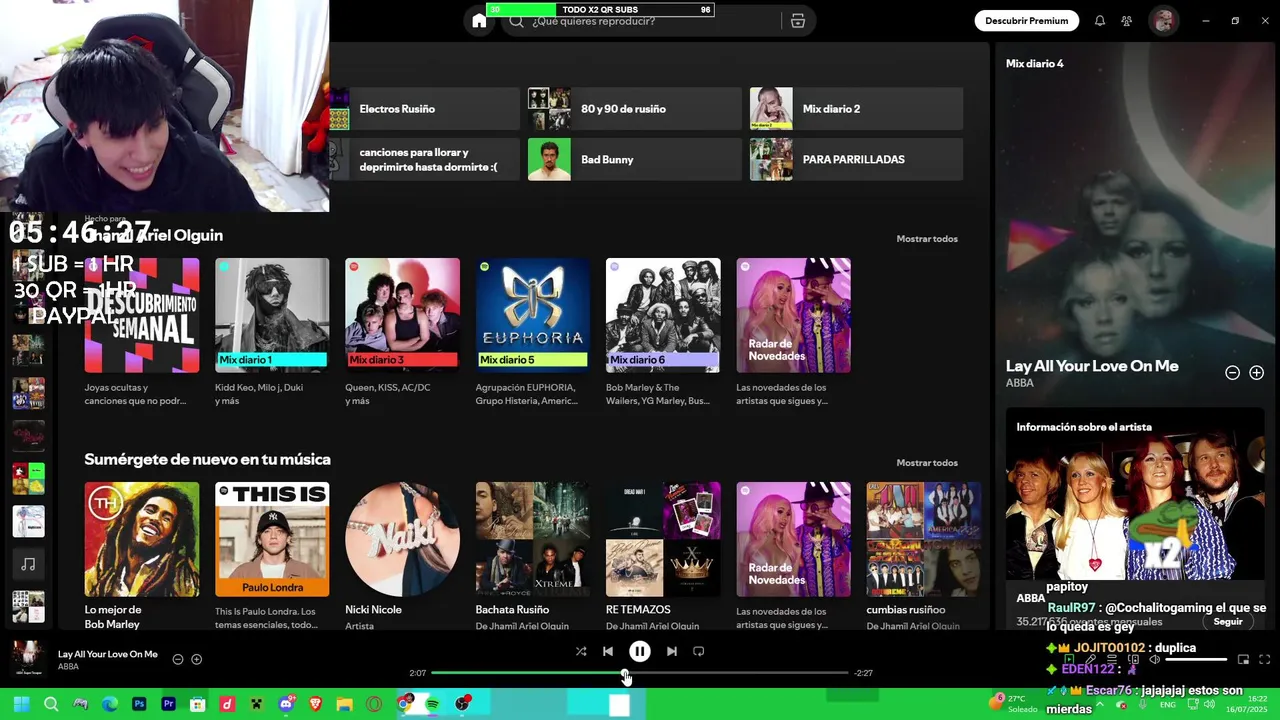The height and width of the screenshot is (720, 1280).
Task: Toggle repeat mode
Action: [x=699, y=651]
